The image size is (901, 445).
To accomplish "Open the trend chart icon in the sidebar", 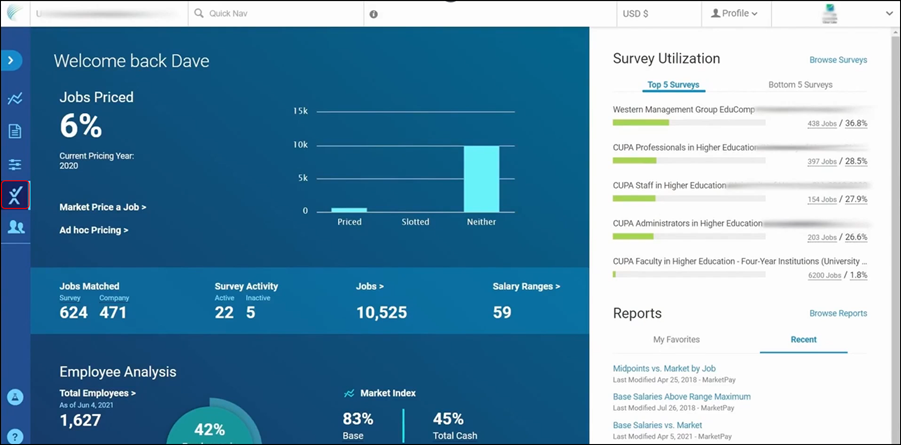I will (x=15, y=98).
